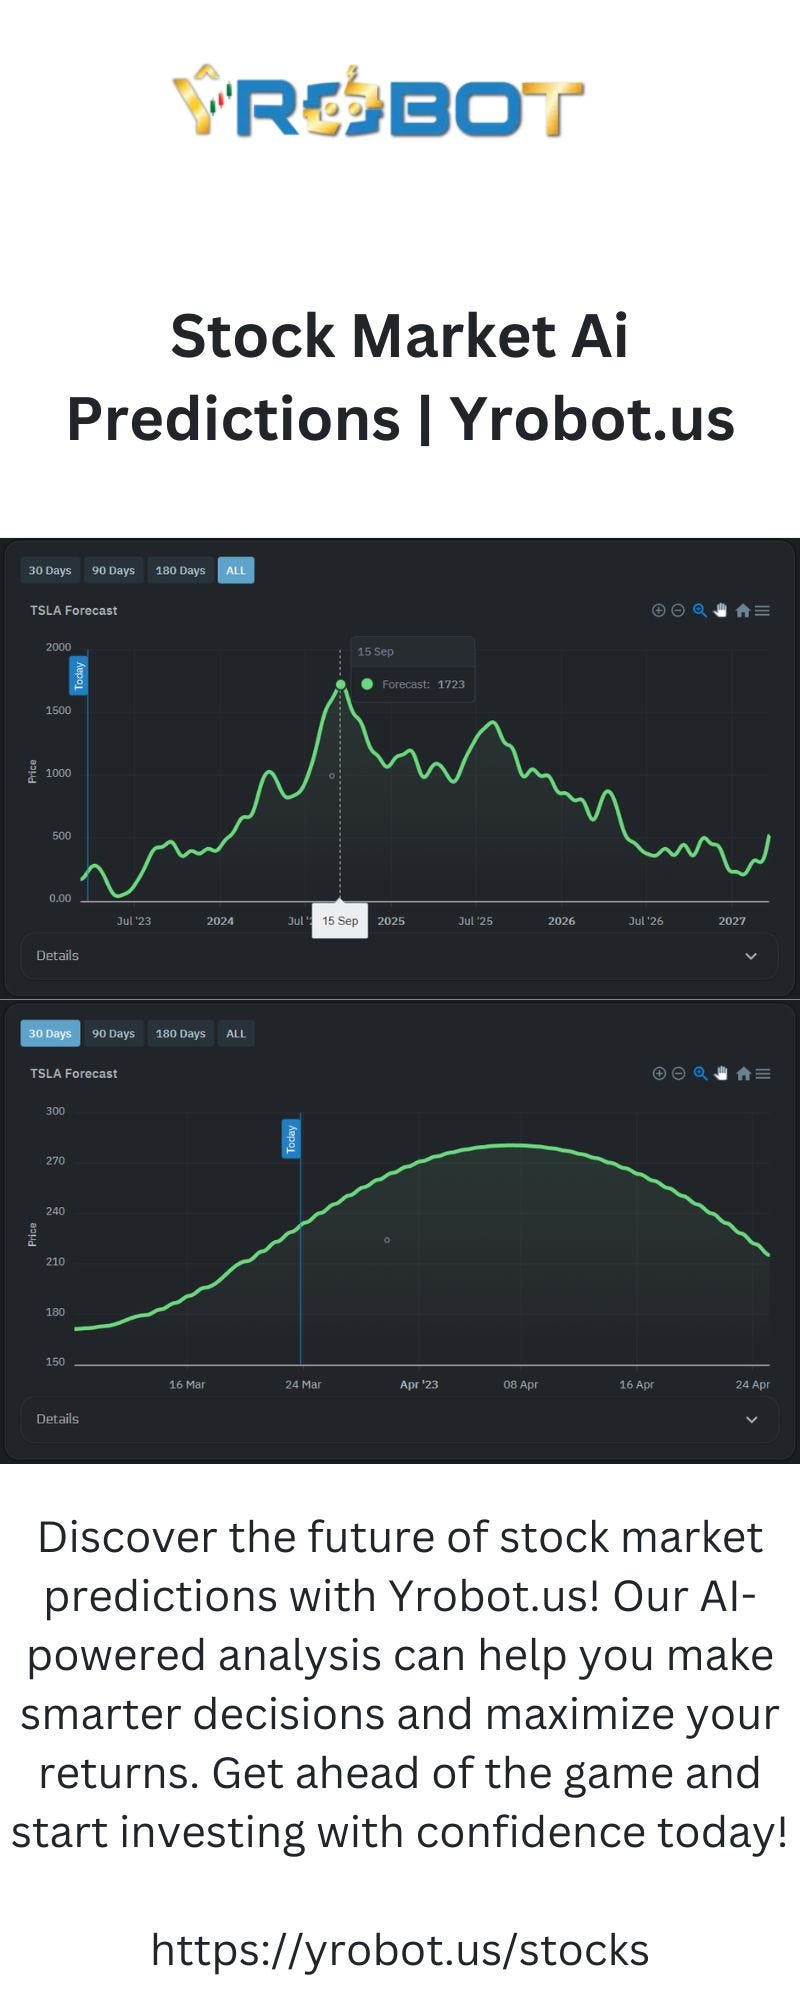Pan hand tool on lower chart
800x2000 pixels.
click(721, 1073)
